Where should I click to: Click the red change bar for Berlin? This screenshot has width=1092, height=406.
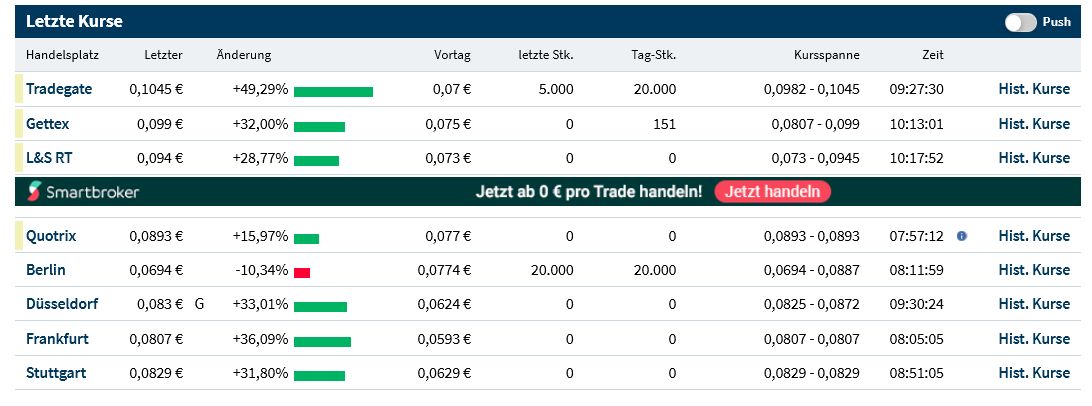(x=302, y=272)
